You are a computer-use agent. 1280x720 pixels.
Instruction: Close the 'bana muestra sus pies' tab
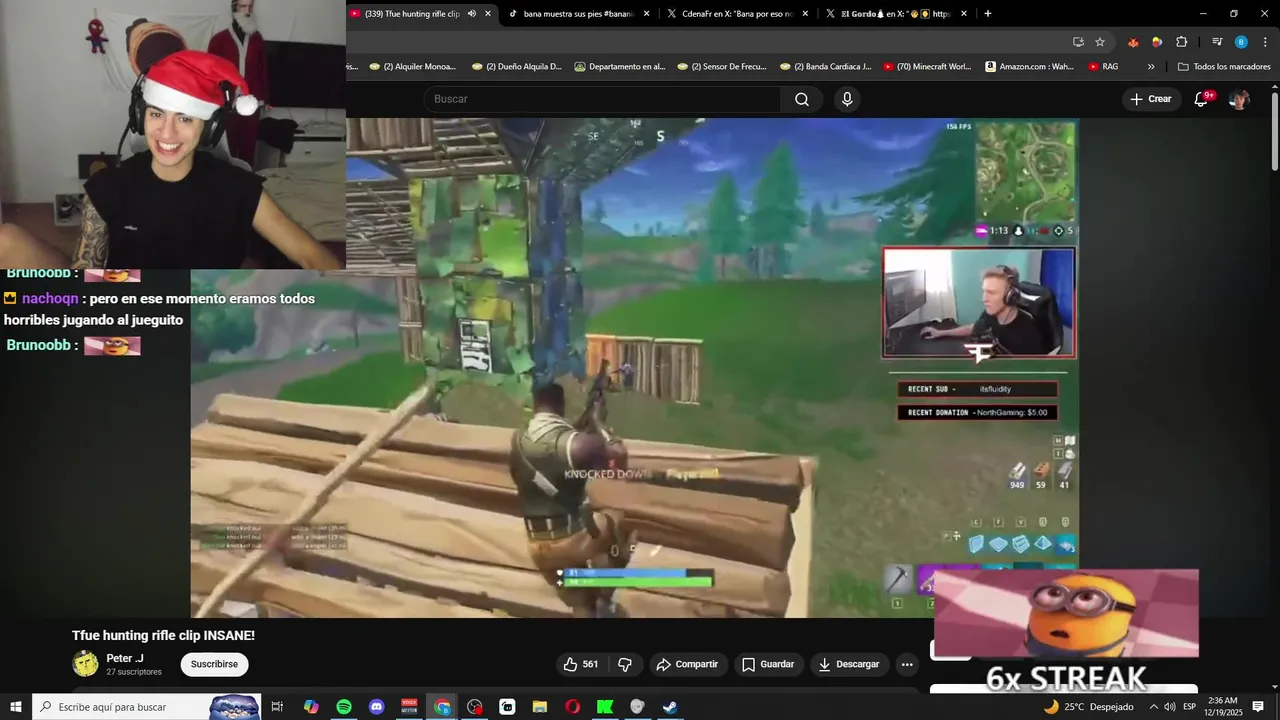[647, 14]
